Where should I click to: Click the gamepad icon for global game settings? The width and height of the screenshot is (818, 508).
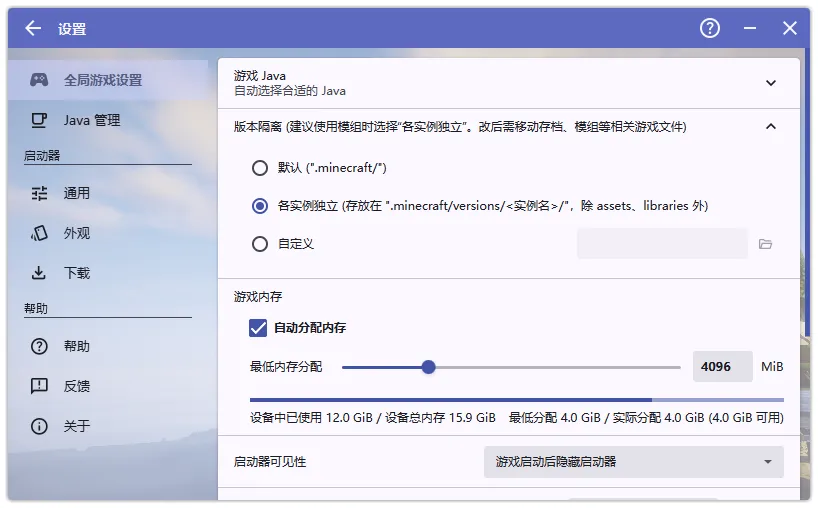click(x=39, y=80)
